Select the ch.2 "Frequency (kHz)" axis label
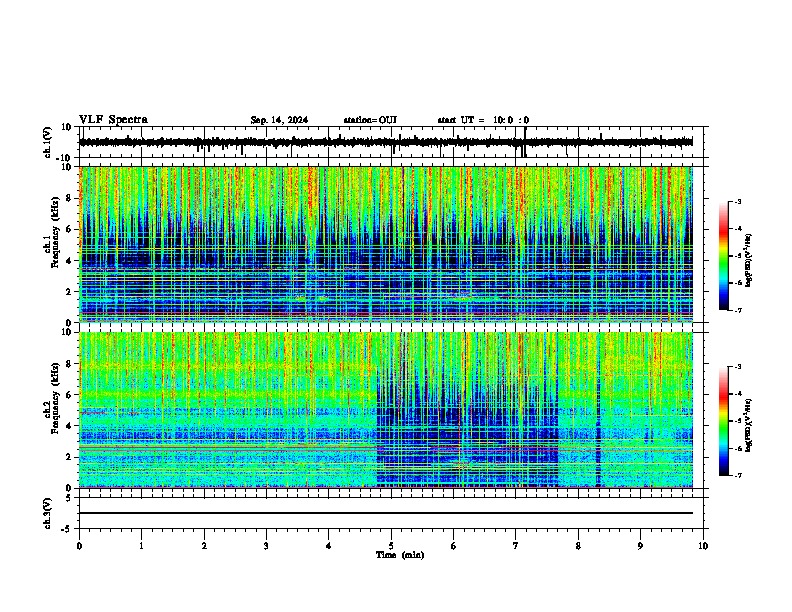 [55, 398]
